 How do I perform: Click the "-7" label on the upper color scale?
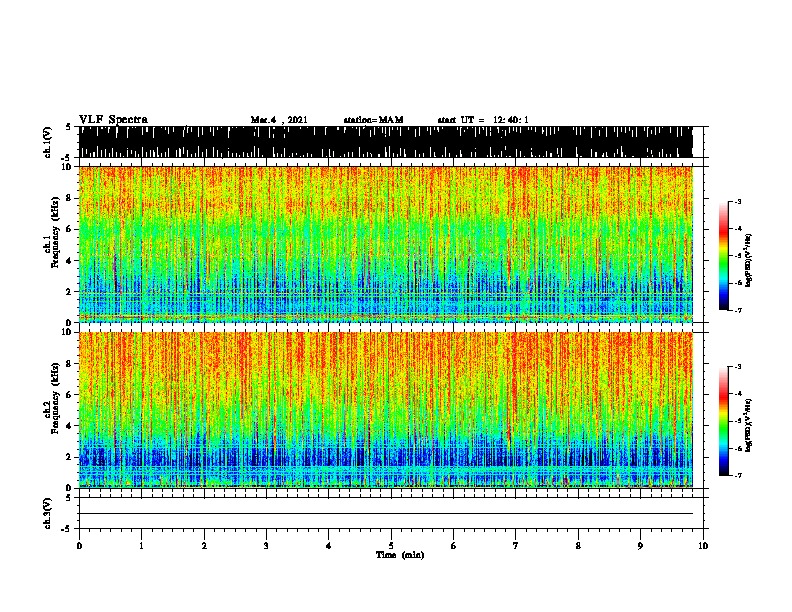pos(738,310)
